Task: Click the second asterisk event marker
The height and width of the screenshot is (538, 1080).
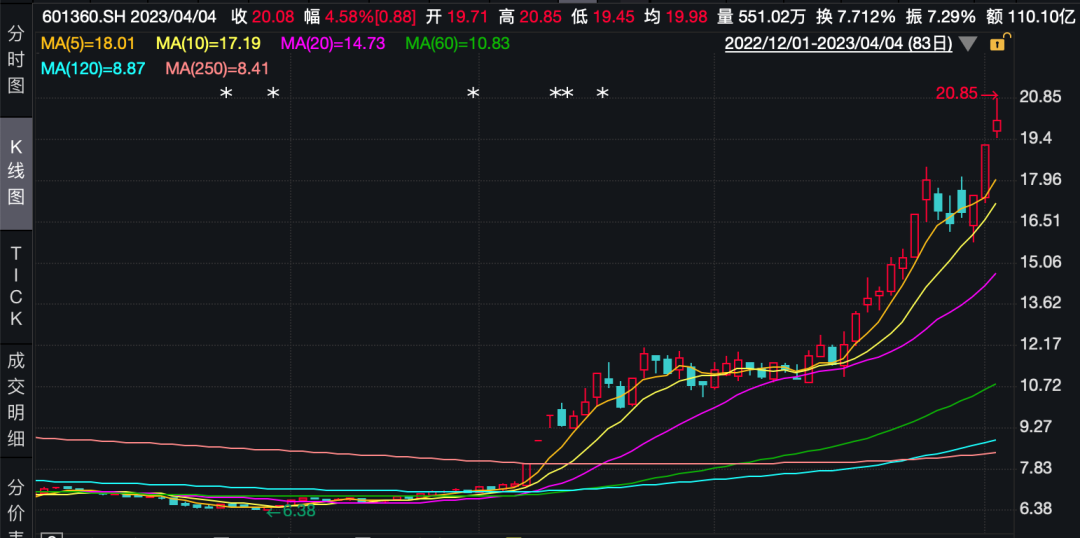Action: click(273, 94)
